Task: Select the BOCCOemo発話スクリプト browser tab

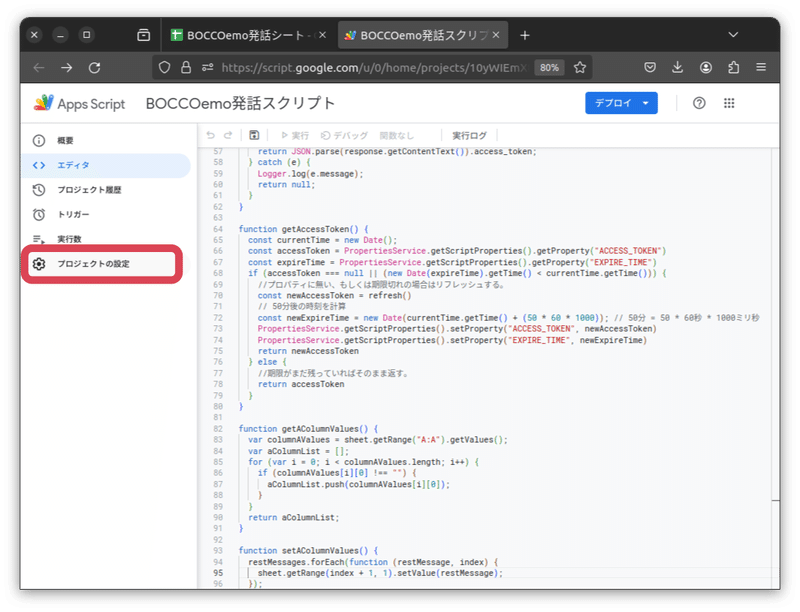Action: (x=423, y=35)
